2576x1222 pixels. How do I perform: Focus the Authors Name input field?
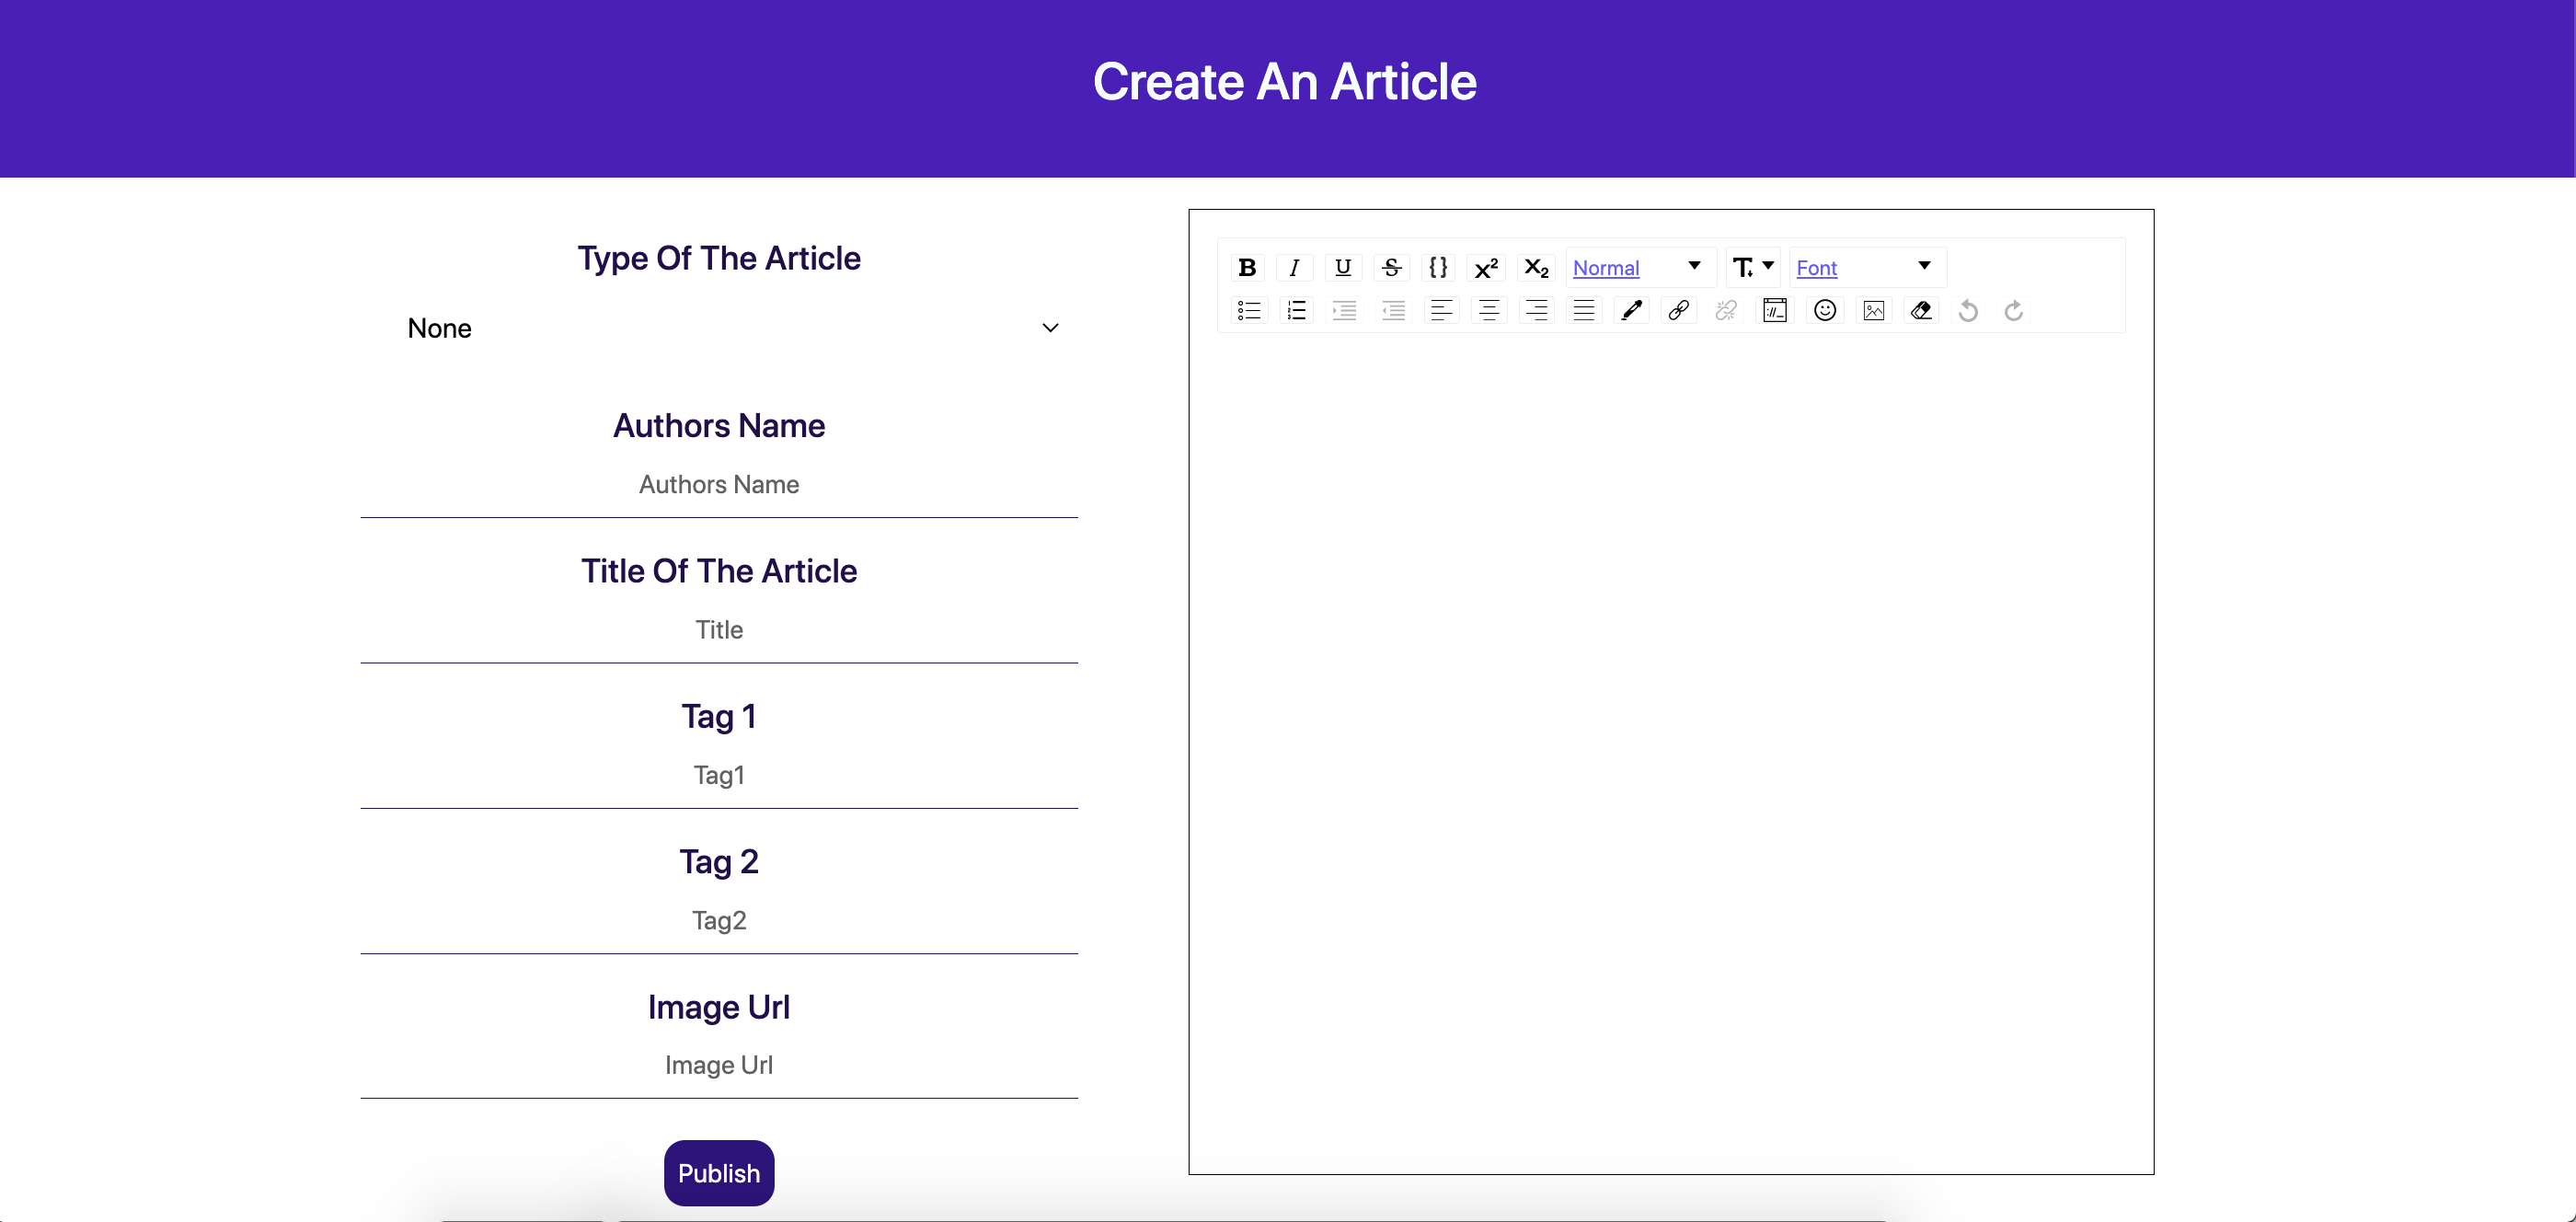click(719, 485)
